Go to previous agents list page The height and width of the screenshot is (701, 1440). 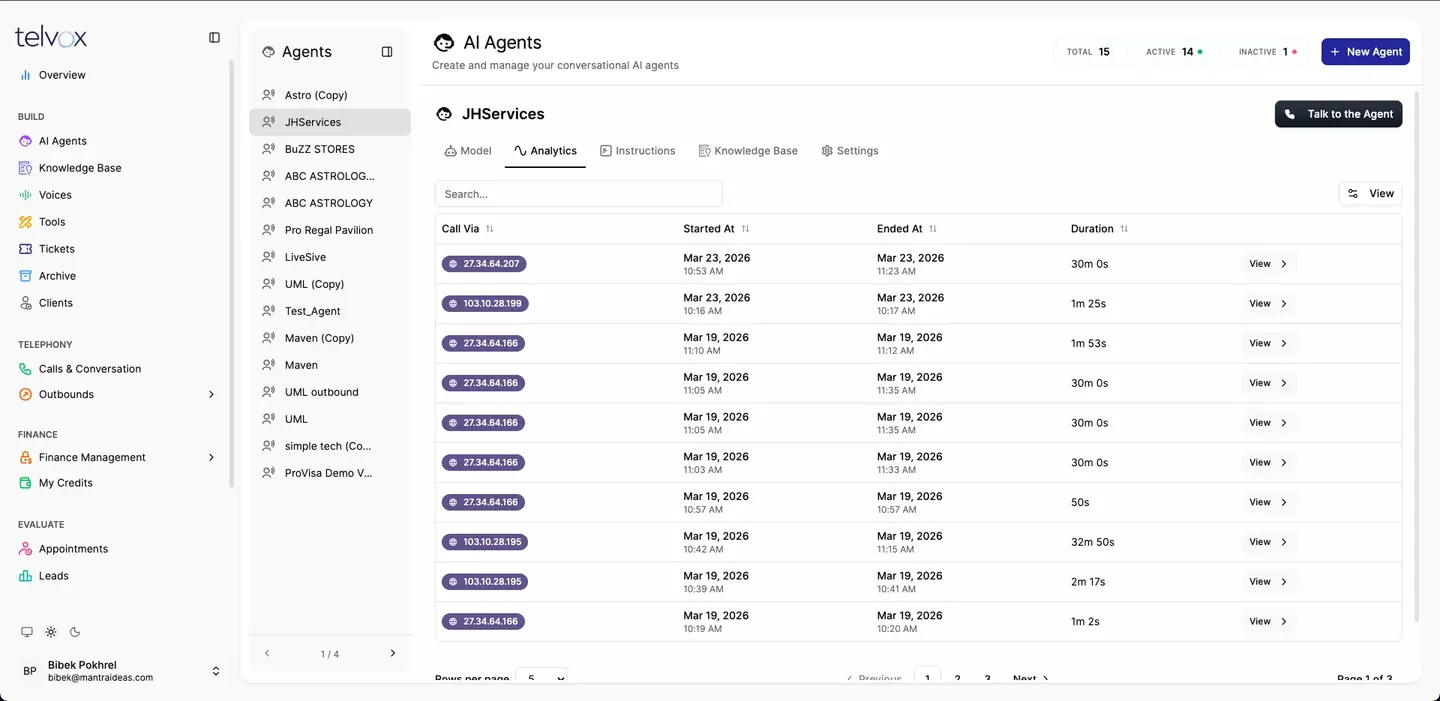point(267,653)
